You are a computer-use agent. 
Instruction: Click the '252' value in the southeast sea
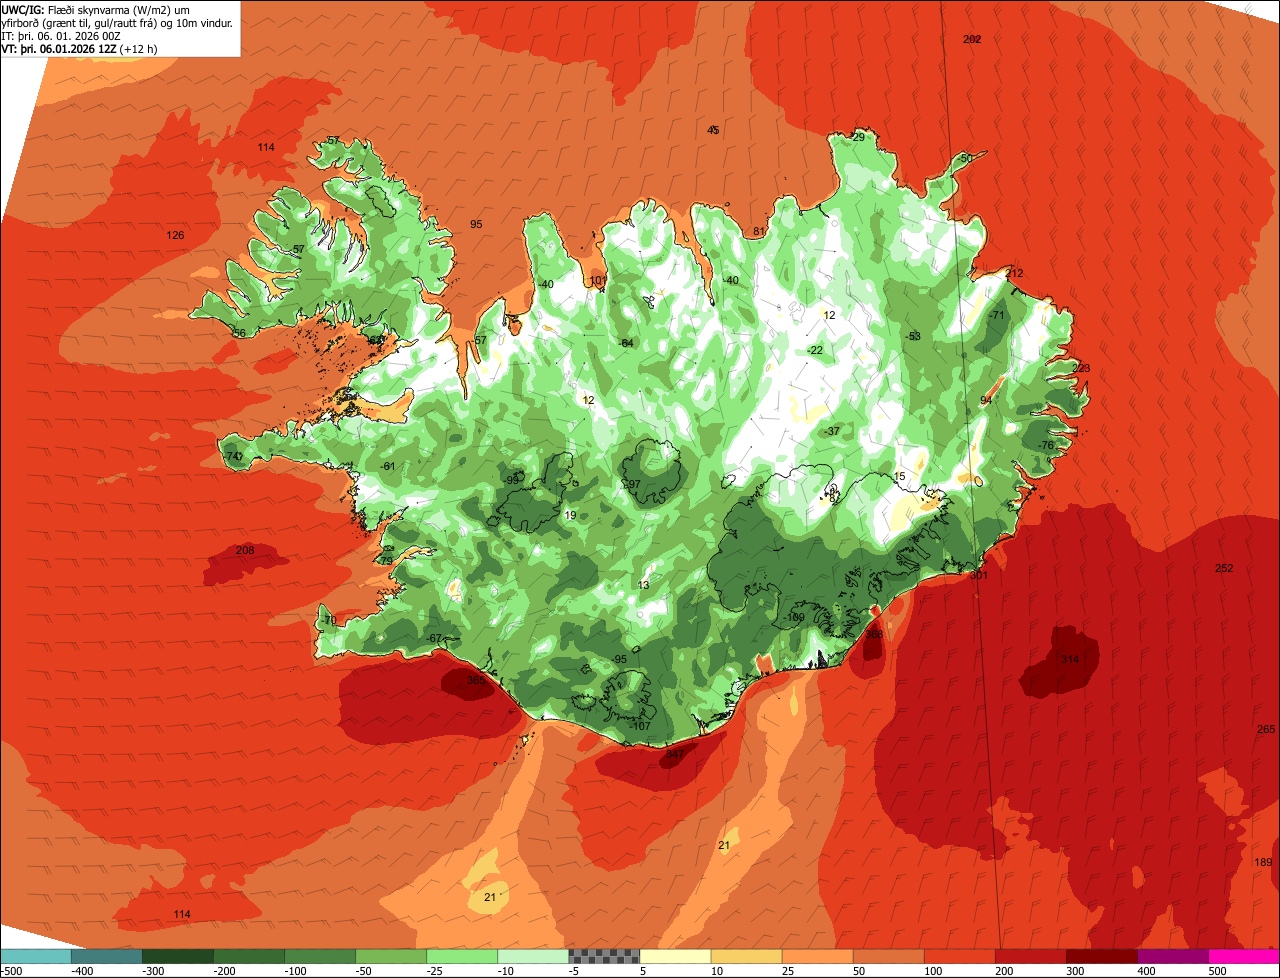tap(1224, 568)
